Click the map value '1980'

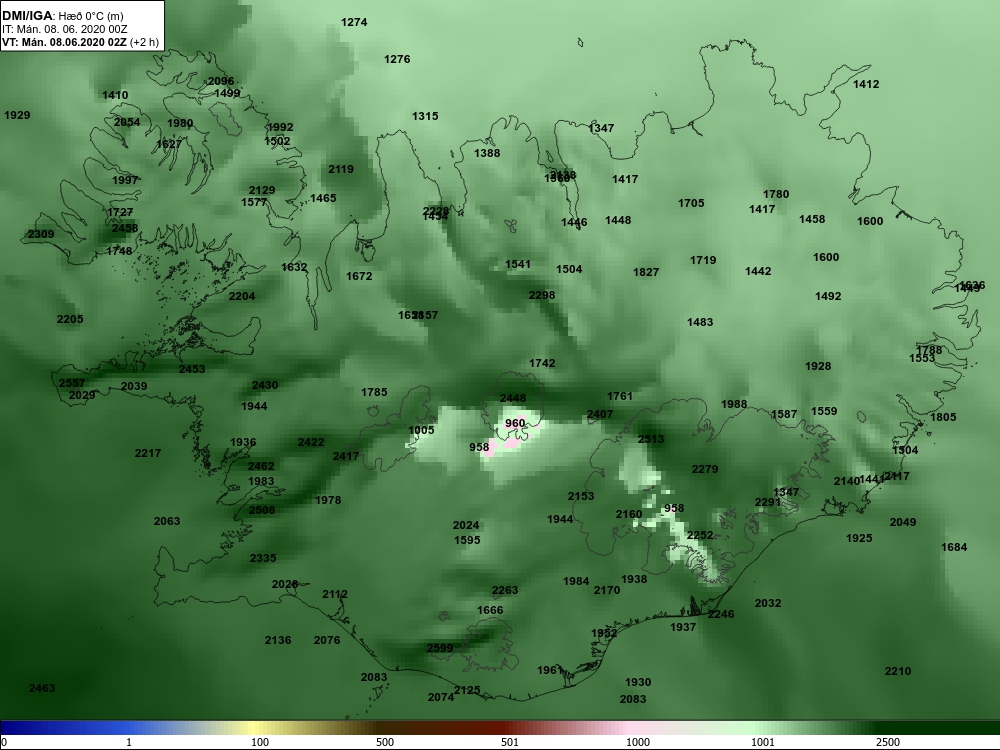[180, 124]
